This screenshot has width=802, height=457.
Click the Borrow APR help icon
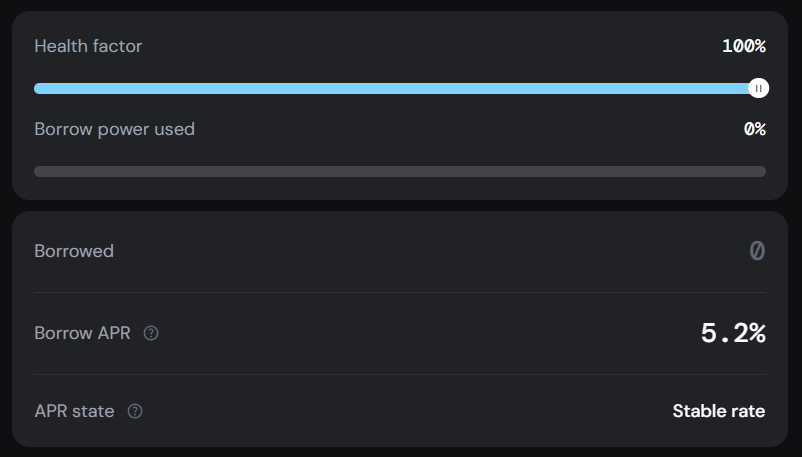click(x=151, y=333)
